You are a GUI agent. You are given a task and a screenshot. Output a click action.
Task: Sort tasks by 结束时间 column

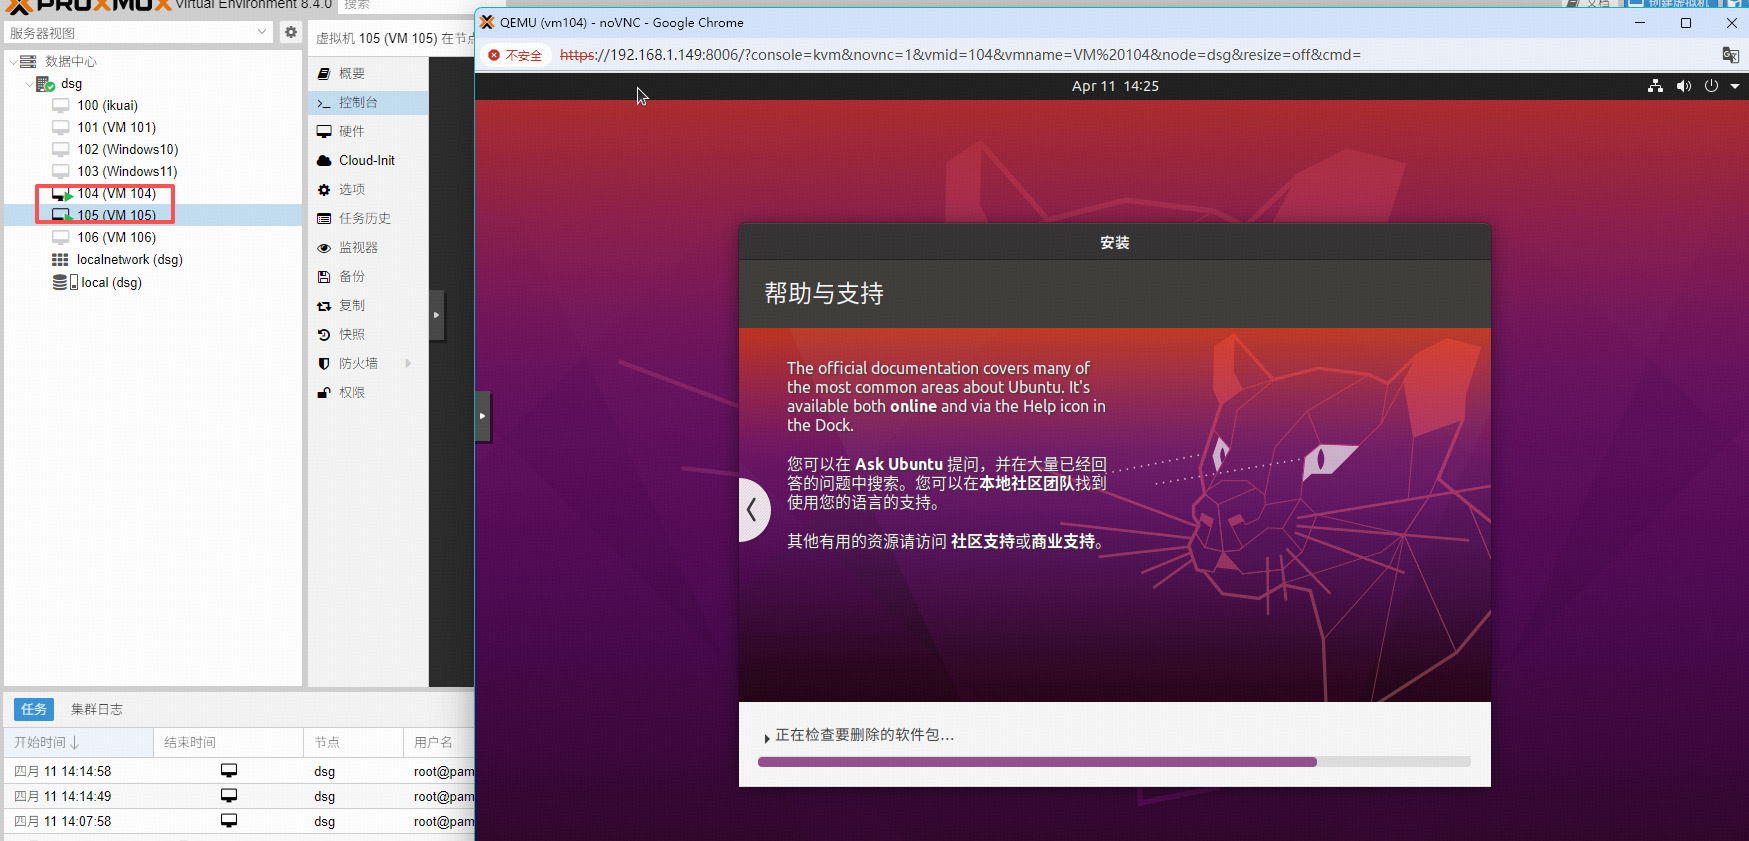[x=229, y=742]
